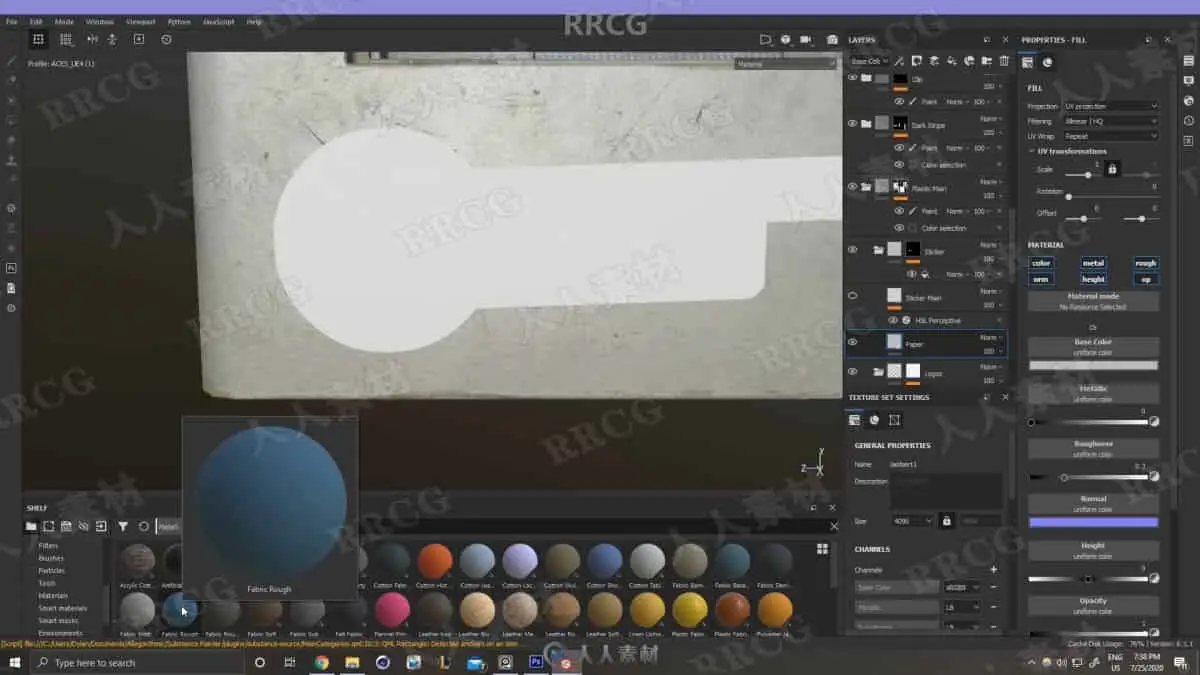This screenshot has width=1200, height=675.
Task: Click the add effect wand icon in Layers
Action: coord(899,61)
